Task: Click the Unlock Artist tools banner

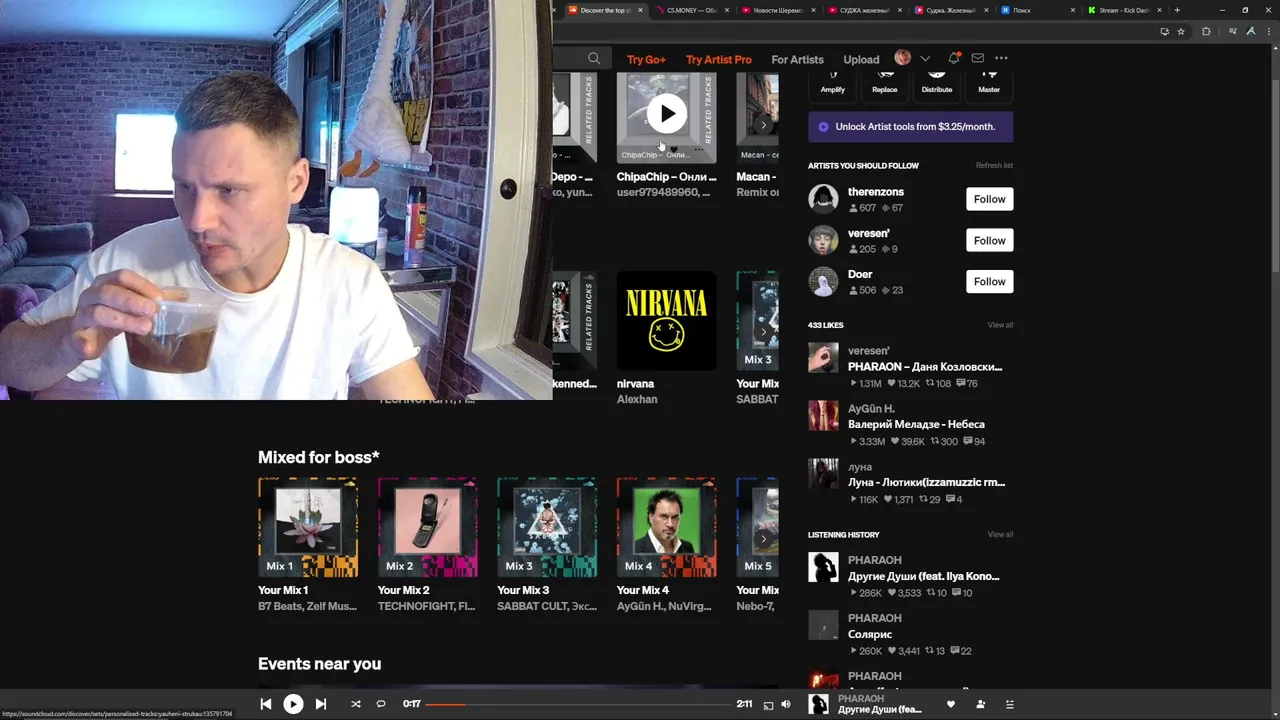Action: [910, 127]
